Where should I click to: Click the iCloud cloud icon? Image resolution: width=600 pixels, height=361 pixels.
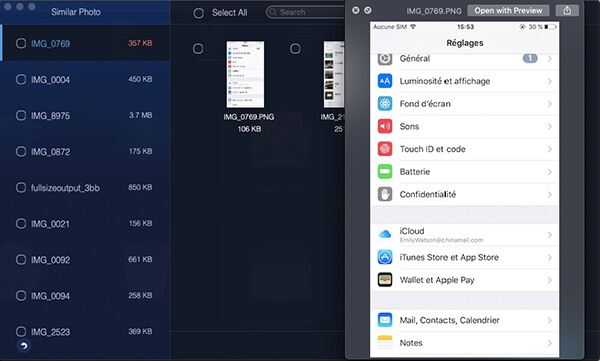coord(385,234)
